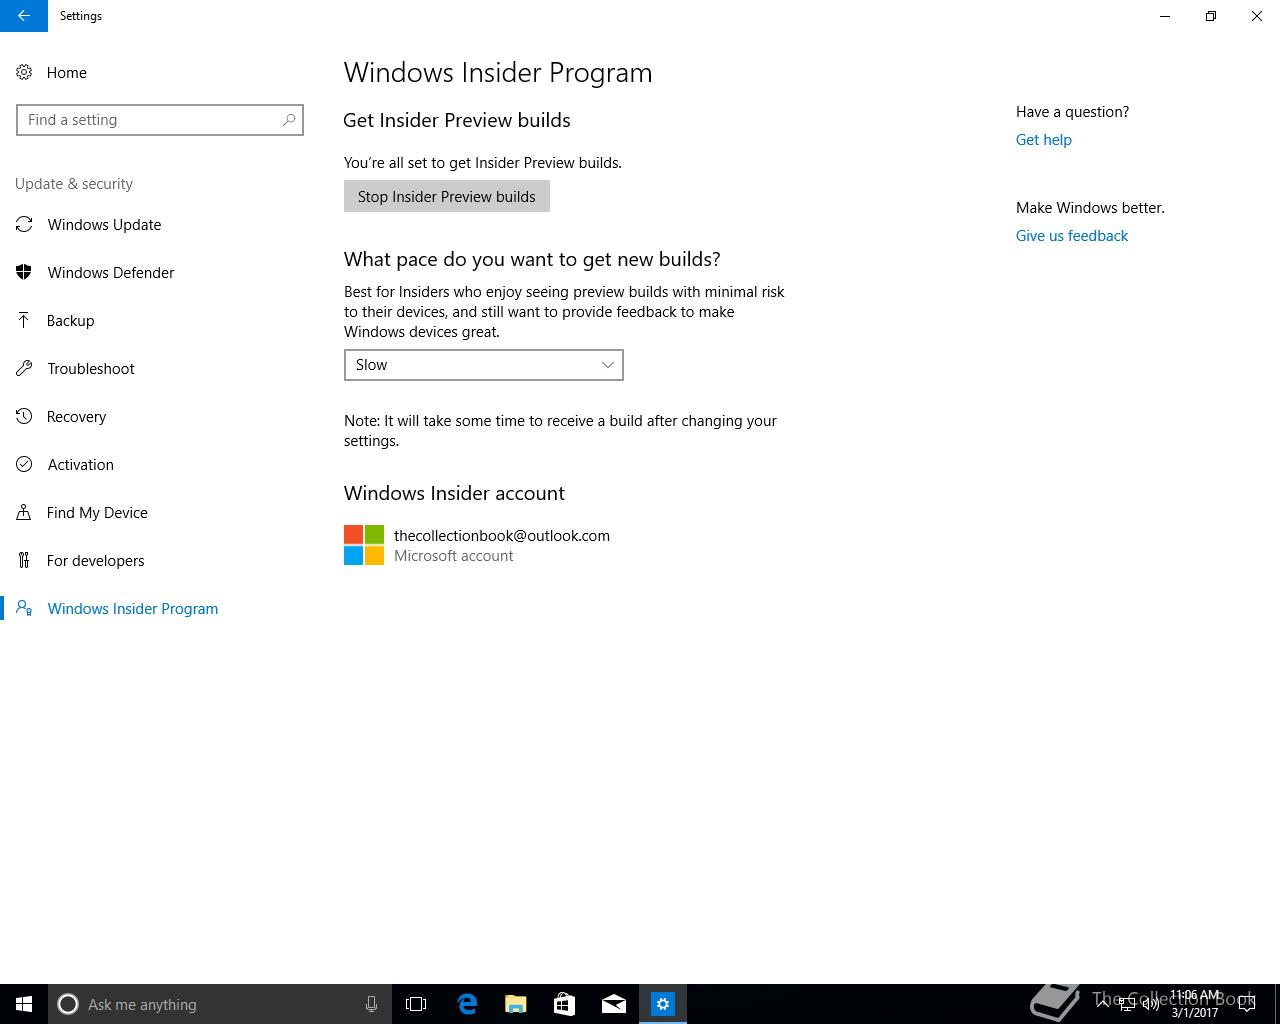Viewport: 1280px width, 1024px height.
Task: Click the Windows Insider Program page title
Action: coord(498,73)
